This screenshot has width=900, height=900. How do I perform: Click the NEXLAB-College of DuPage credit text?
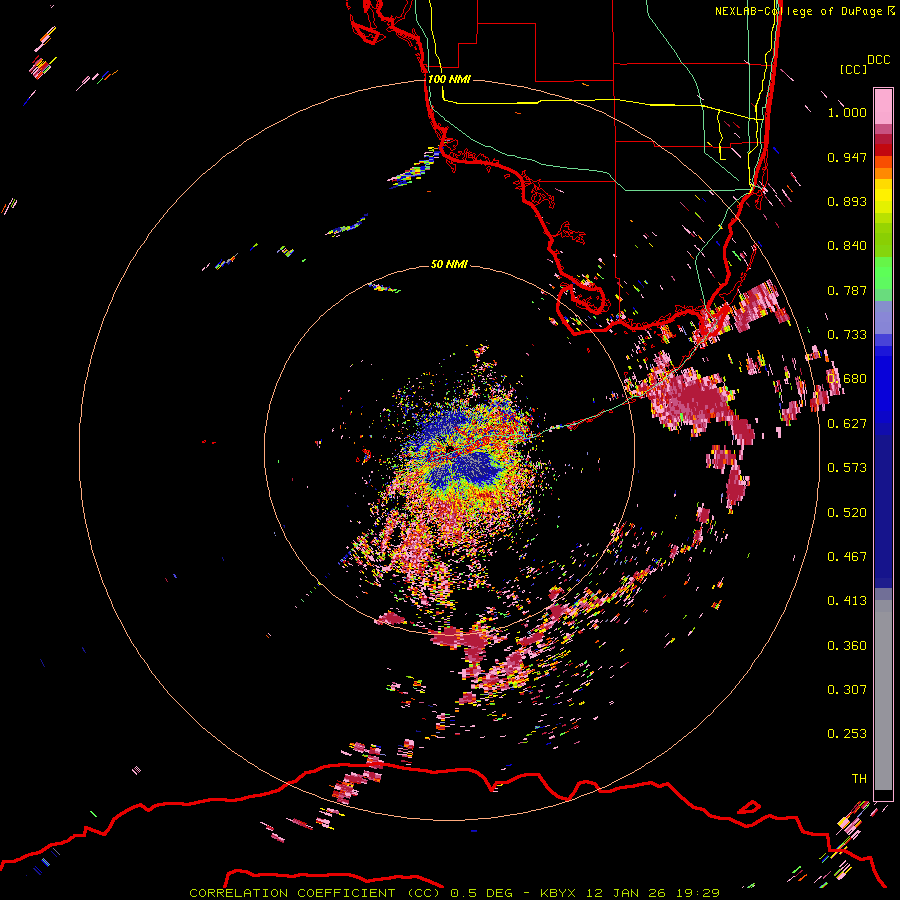tap(802, 11)
